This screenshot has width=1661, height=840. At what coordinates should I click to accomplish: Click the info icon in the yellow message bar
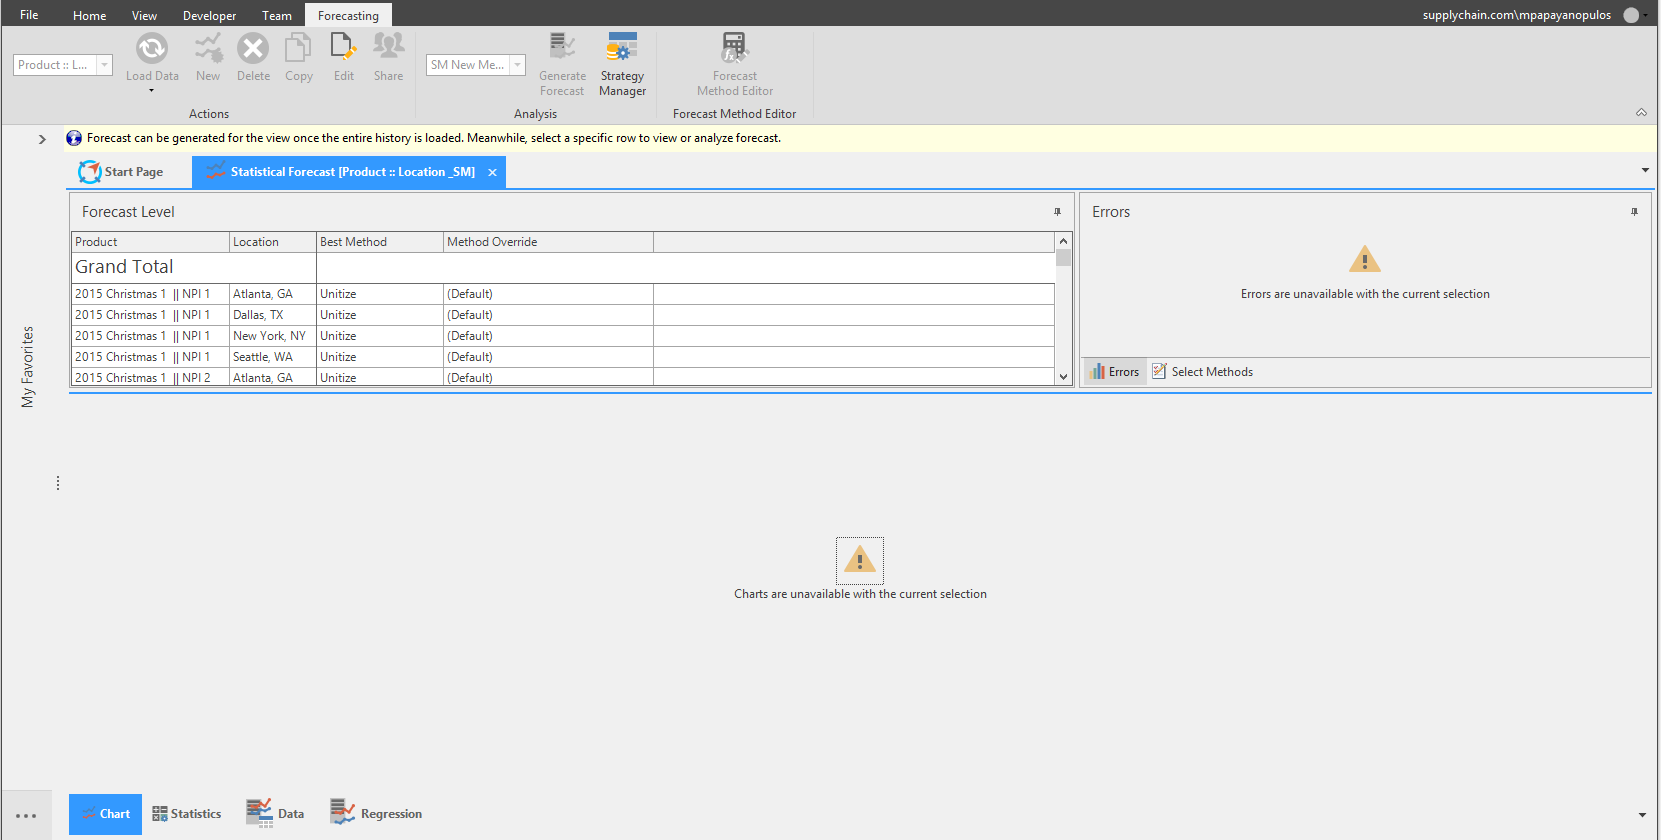point(74,138)
